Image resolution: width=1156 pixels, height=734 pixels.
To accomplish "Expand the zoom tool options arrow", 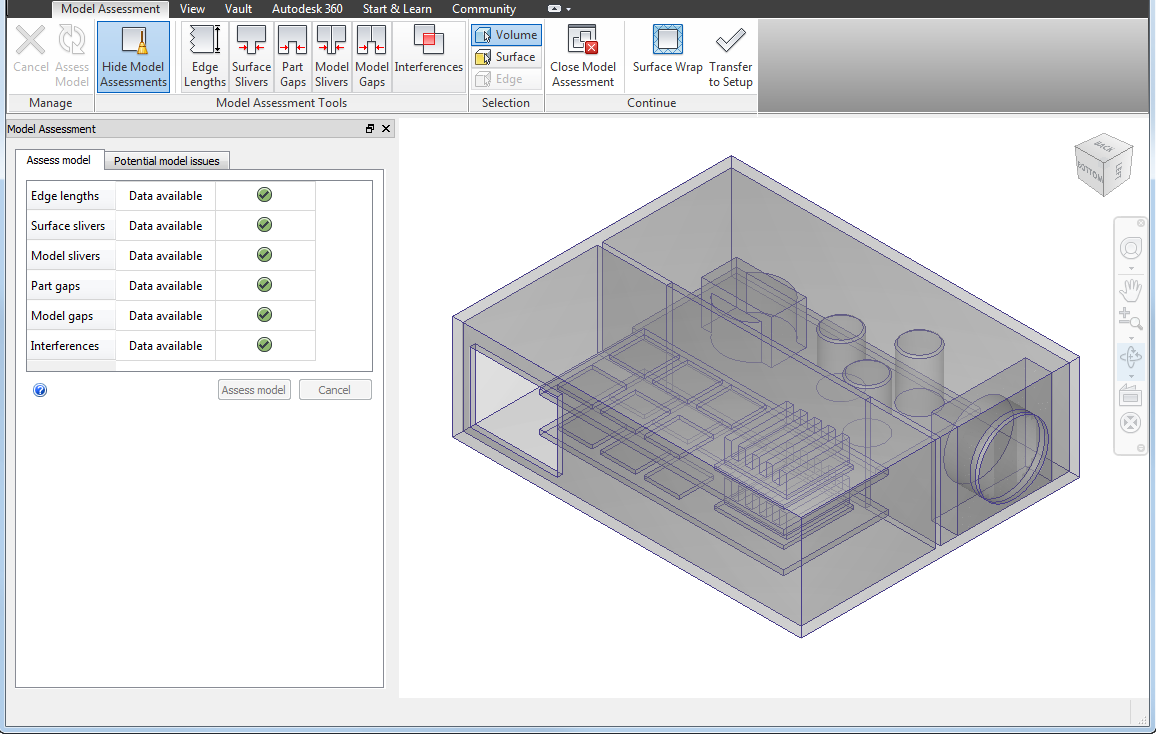I will (1132, 338).
